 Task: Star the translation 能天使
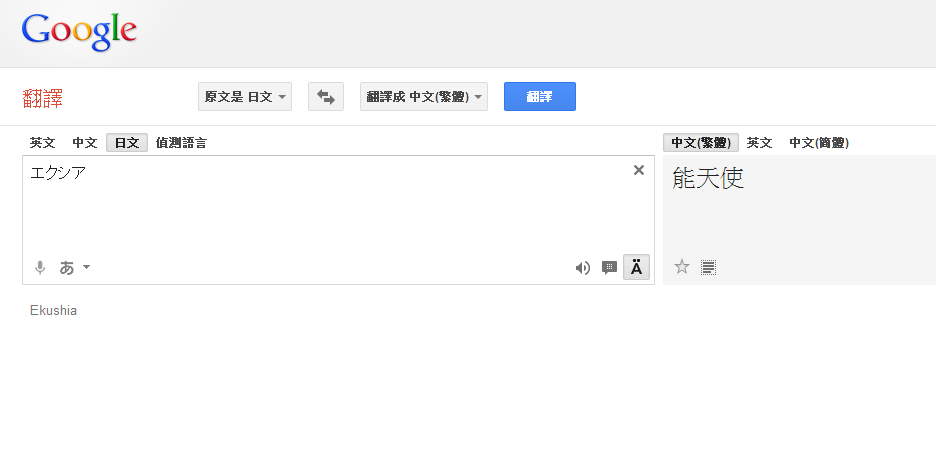(682, 267)
